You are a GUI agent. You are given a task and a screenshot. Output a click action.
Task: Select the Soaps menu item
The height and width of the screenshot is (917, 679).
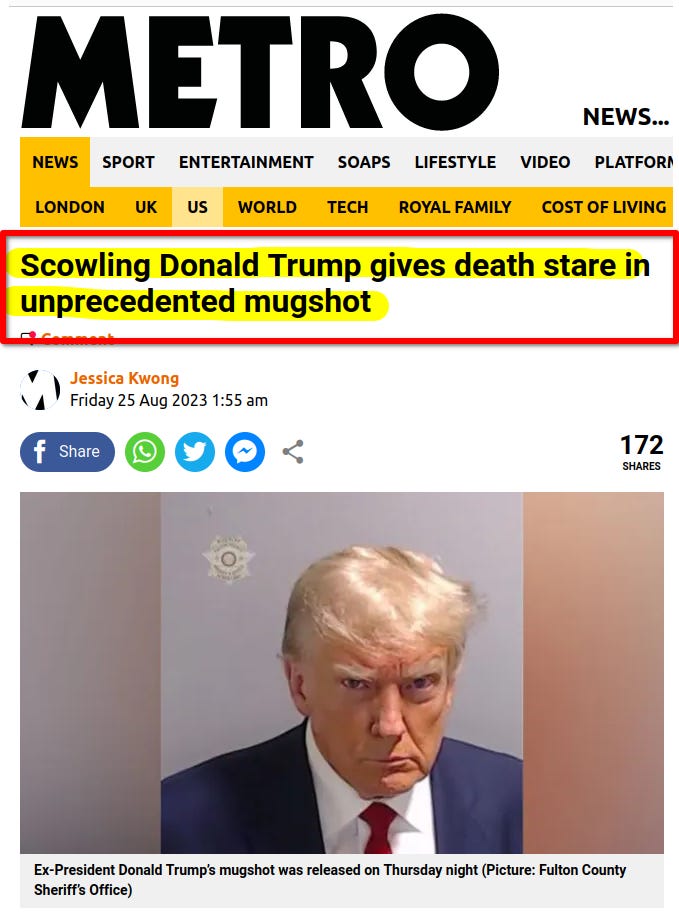tap(364, 162)
